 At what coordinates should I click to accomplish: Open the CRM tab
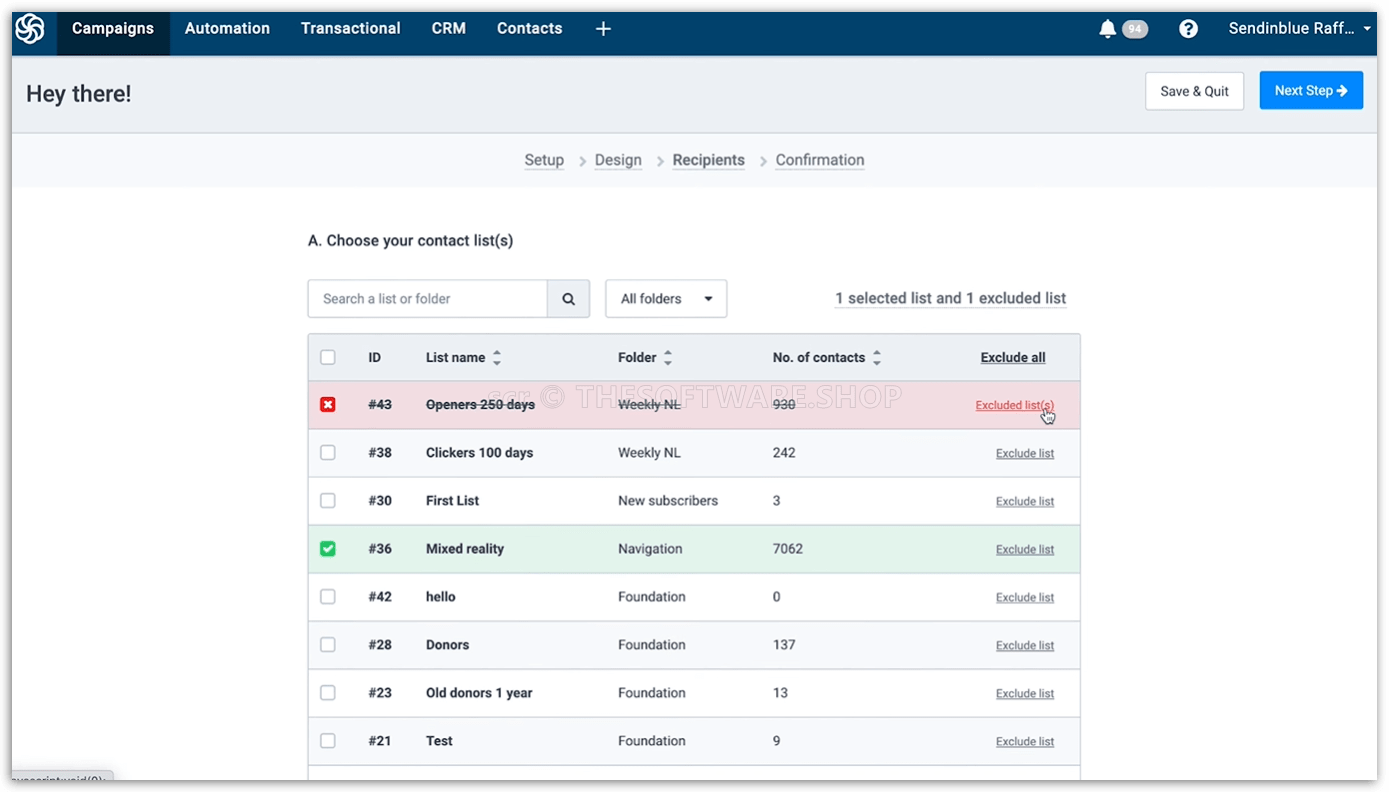(x=448, y=29)
